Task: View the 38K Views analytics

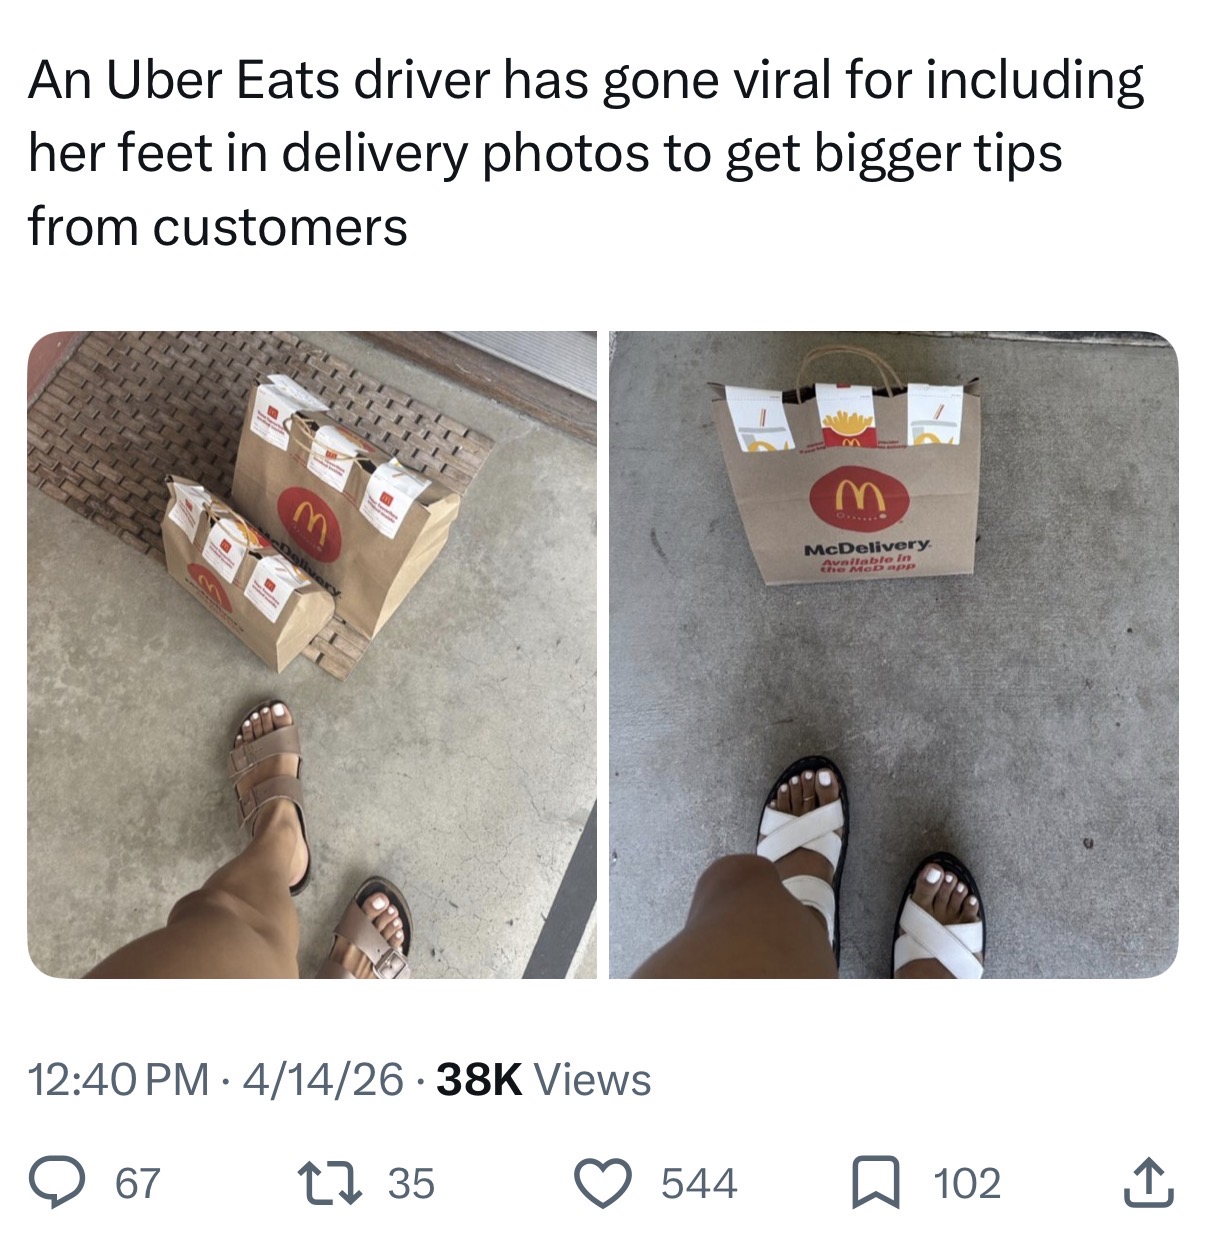Action: click(544, 1080)
